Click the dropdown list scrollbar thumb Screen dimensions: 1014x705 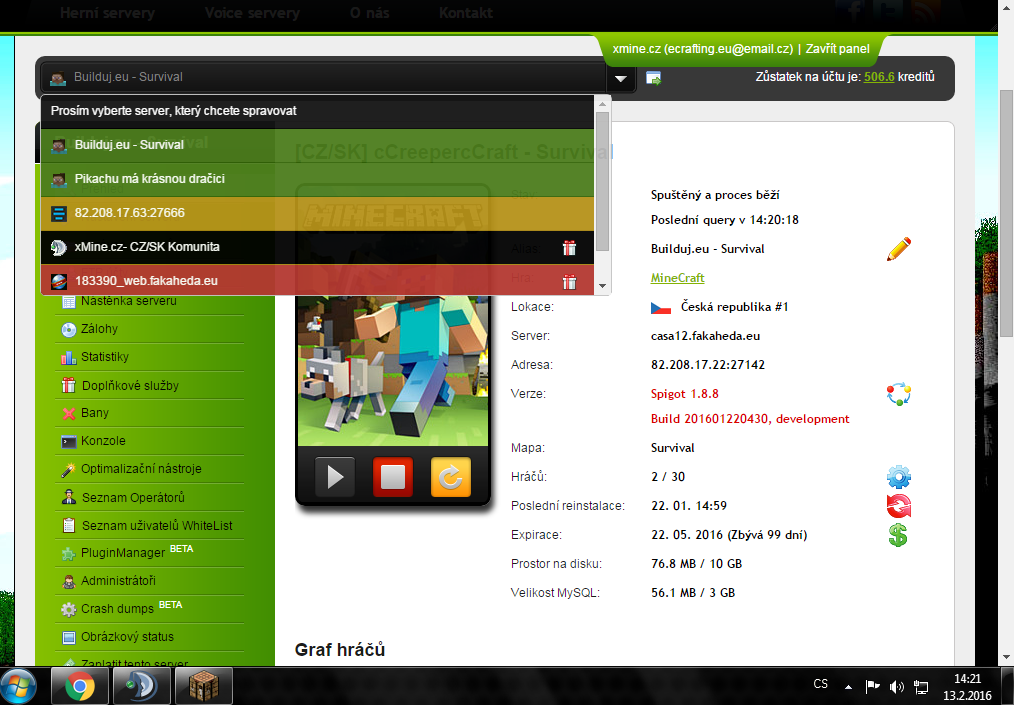[x=603, y=181]
